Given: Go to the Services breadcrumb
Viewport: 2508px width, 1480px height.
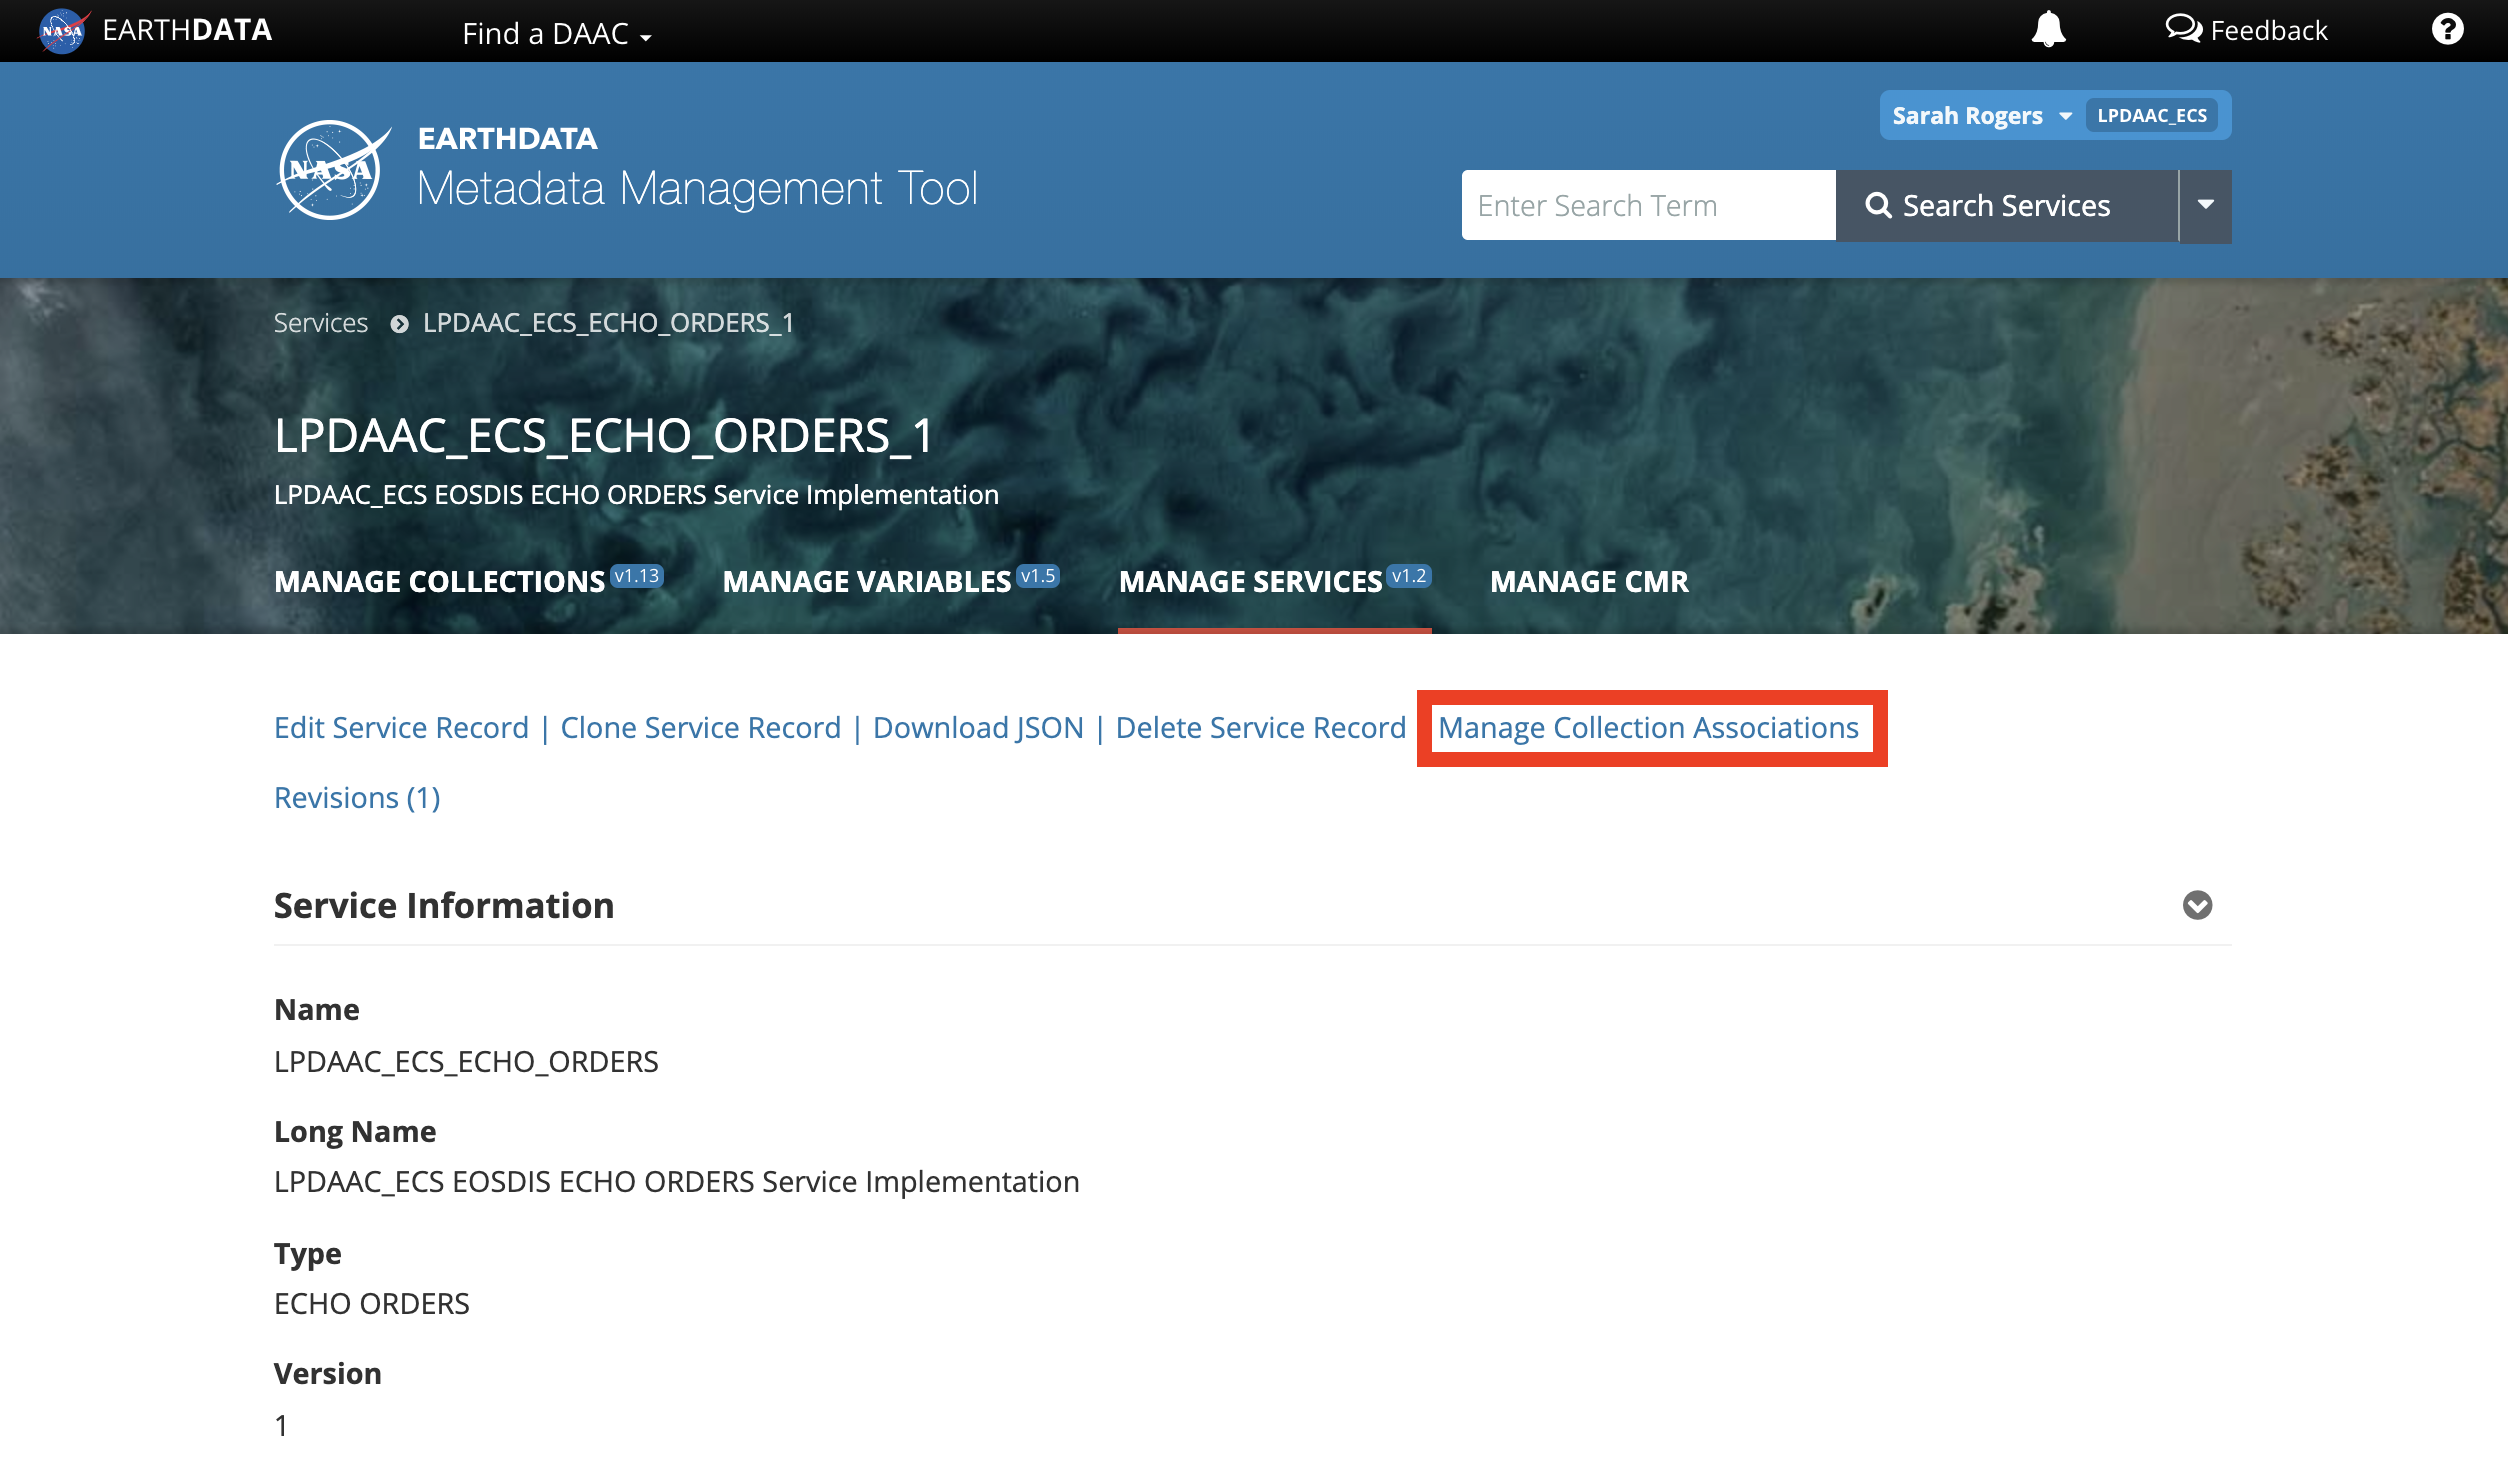Looking at the screenshot, I should click(321, 323).
